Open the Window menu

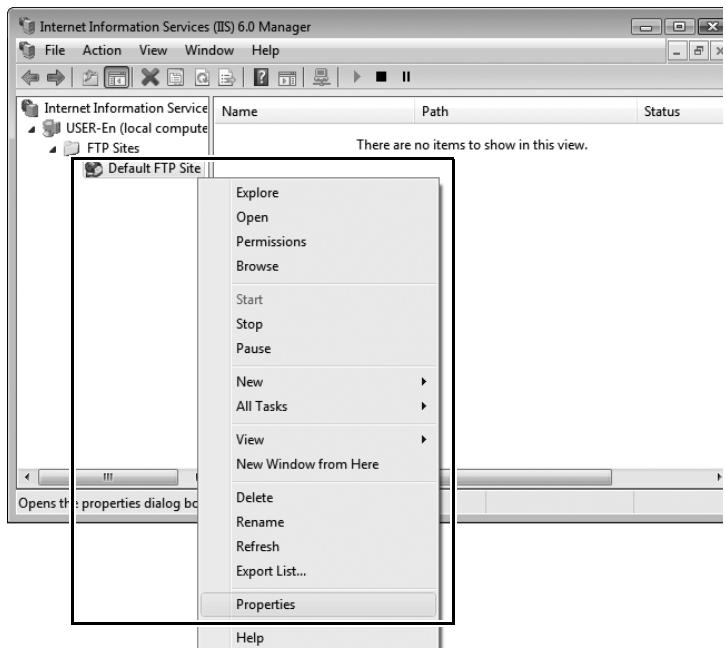tap(209, 50)
